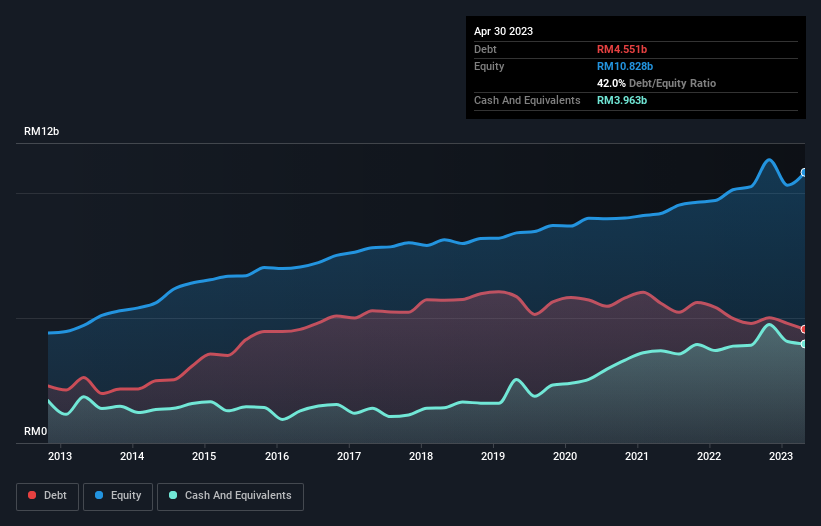Click the 2019 x-axis label
Screen dimensions: 821x526
click(493, 456)
